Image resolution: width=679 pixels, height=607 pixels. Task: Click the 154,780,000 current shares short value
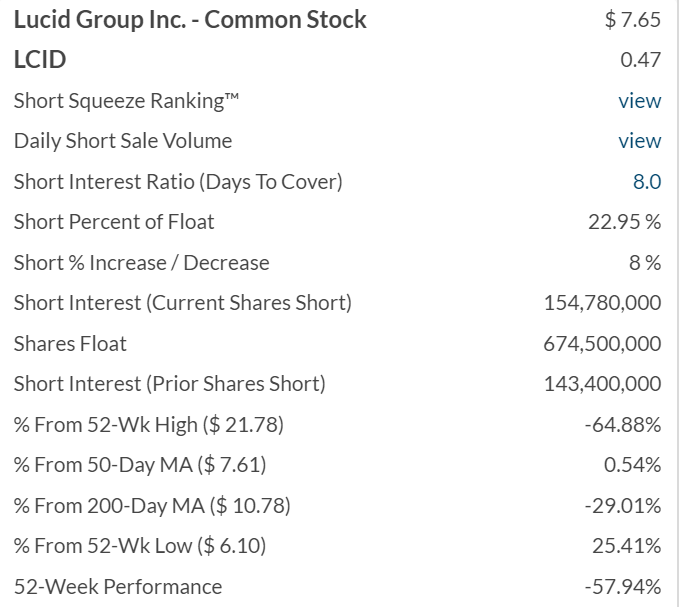[x=602, y=303]
